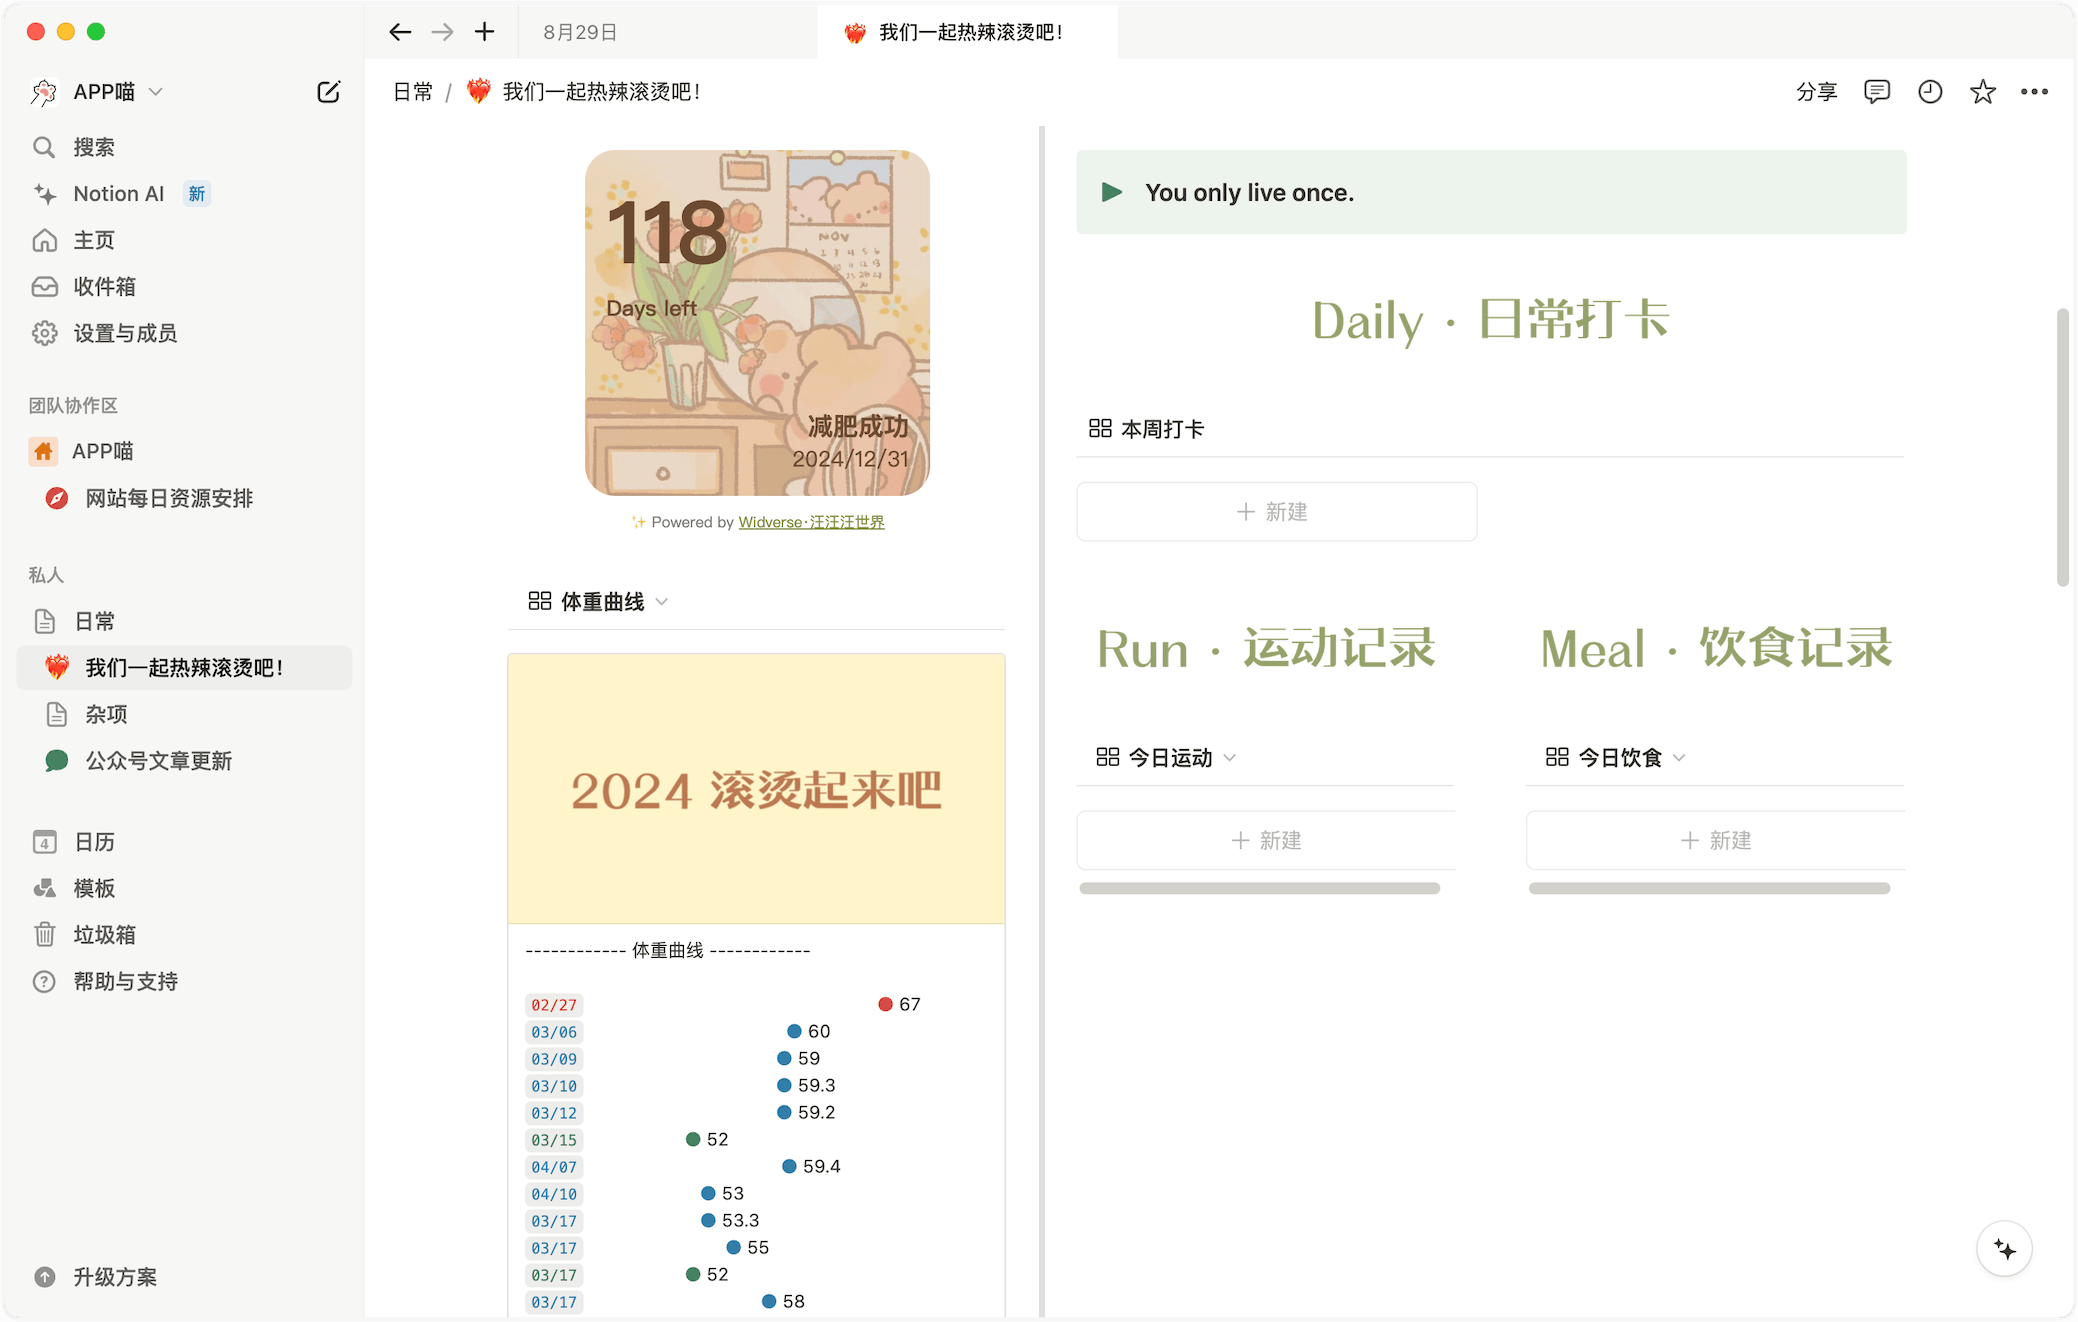Open the comments panel icon
2078x1322 pixels.
[1877, 92]
